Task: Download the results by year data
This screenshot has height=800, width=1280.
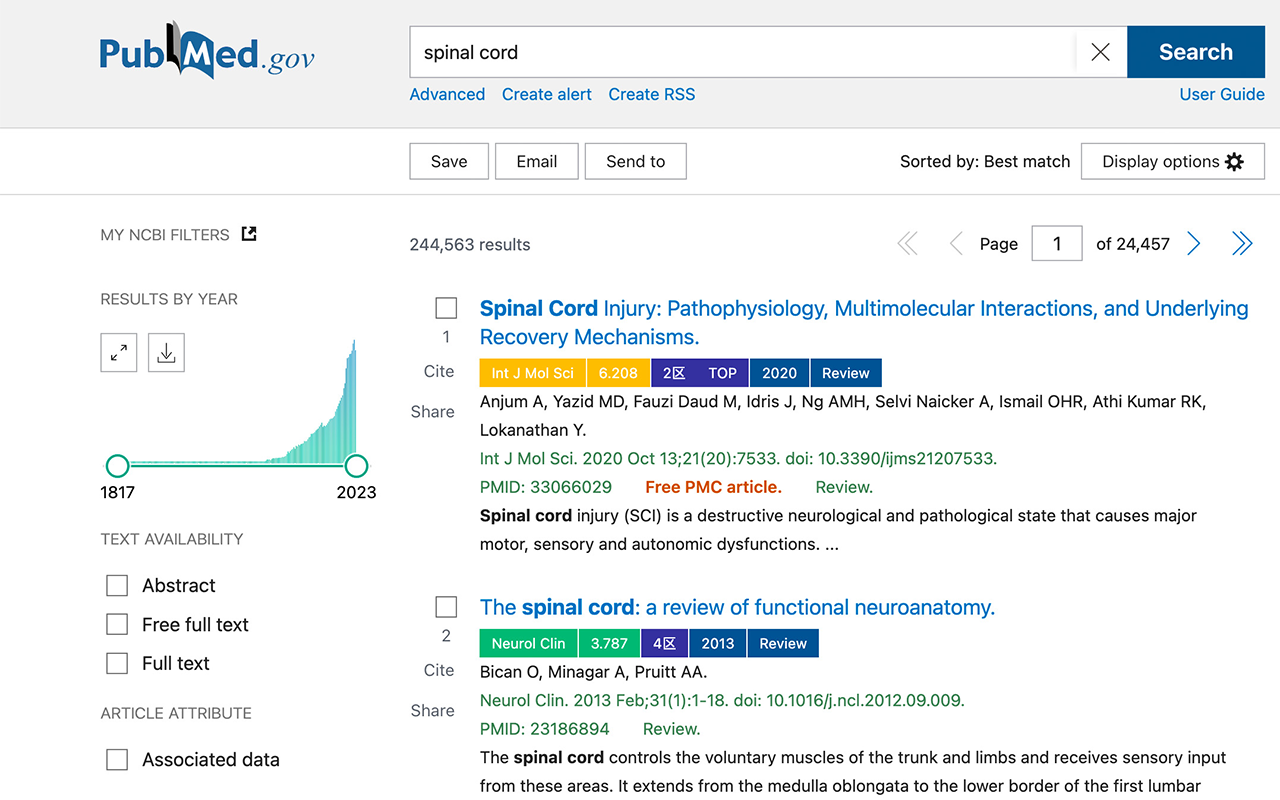Action: click(x=167, y=353)
